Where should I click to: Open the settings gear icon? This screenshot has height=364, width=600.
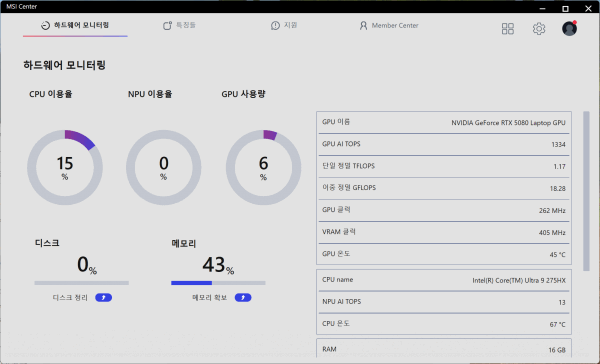point(539,28)
